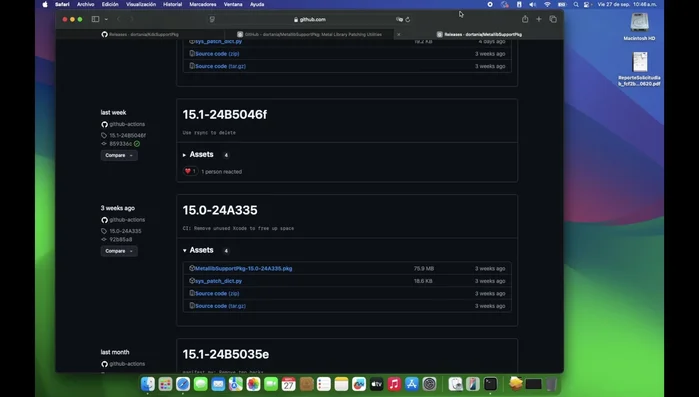Open commit 92b85a8 link
Screen dimensions: 699x397
point(120,239)
